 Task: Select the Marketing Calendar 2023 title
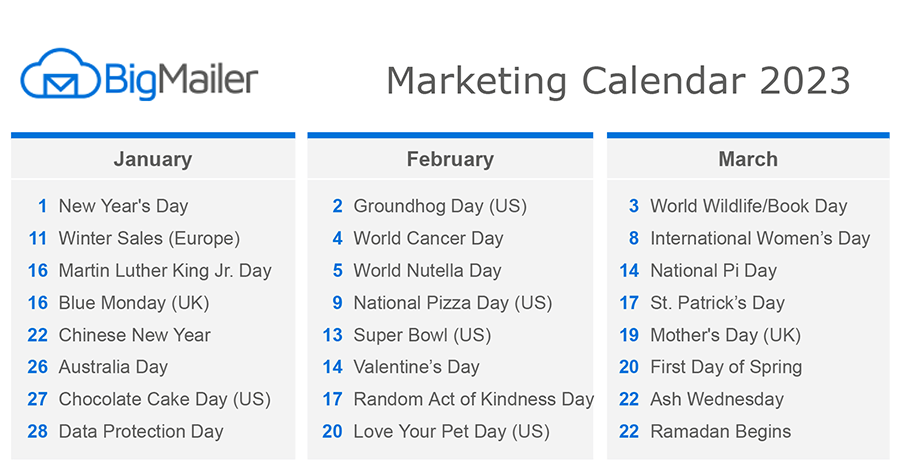[x=618, y=80]
